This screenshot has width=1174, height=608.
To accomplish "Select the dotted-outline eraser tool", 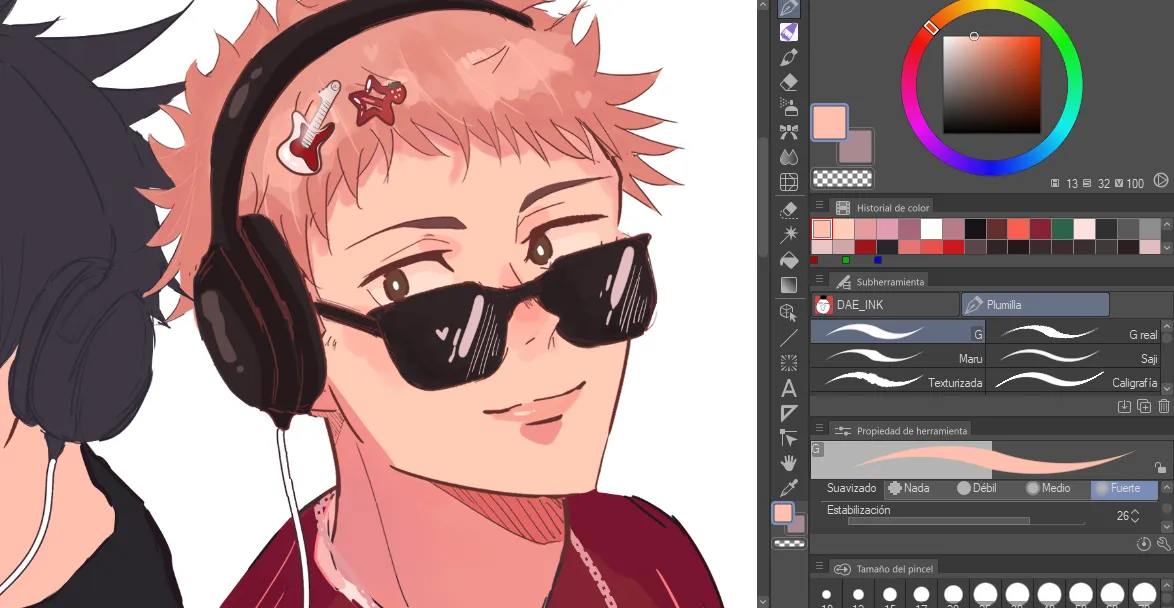I will 788,210.
